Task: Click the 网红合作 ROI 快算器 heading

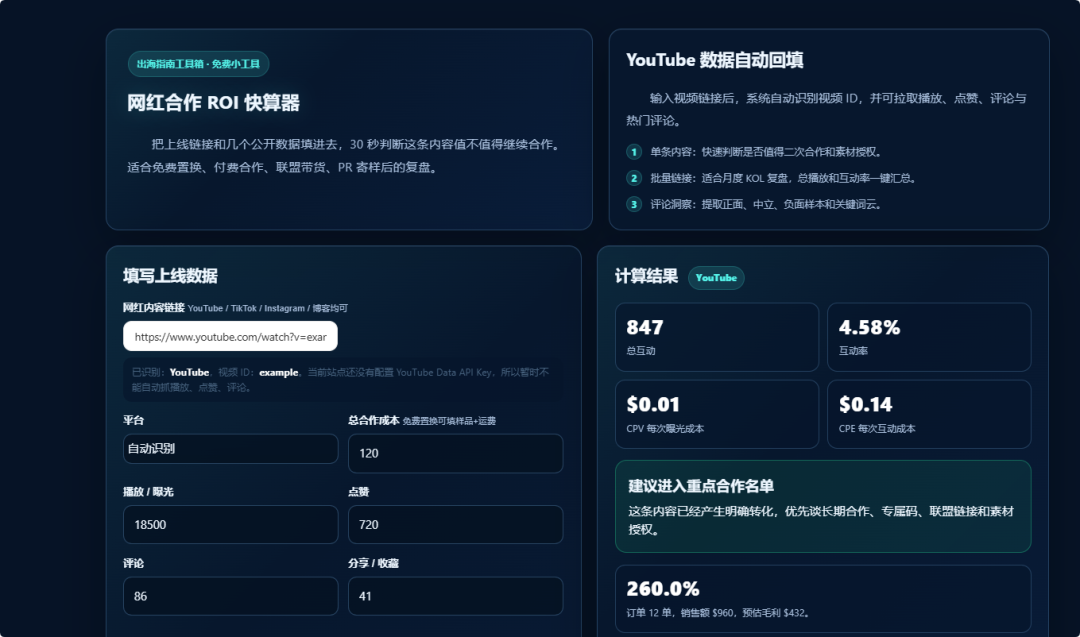Action: tap(214, 103)
